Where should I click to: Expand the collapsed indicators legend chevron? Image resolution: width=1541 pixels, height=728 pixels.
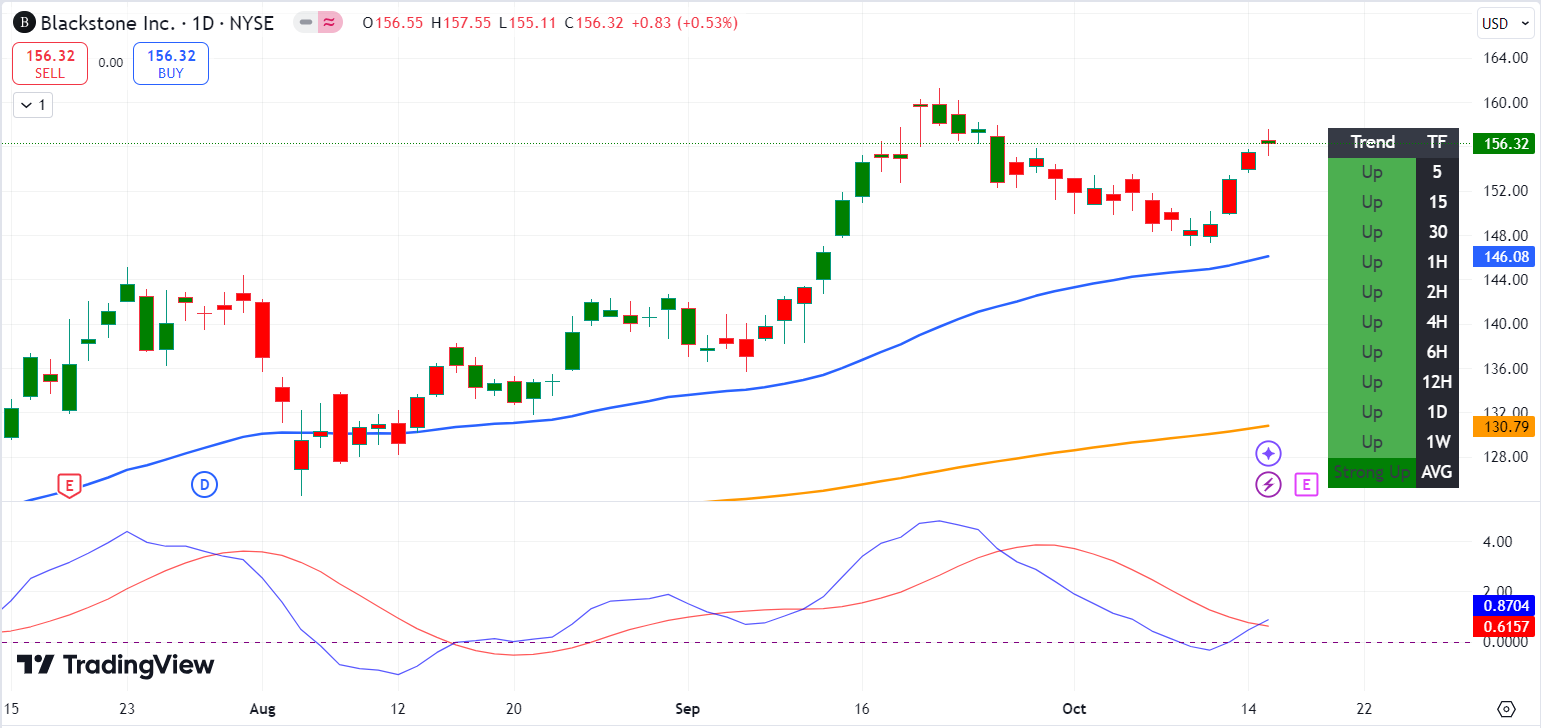[32, 104]
